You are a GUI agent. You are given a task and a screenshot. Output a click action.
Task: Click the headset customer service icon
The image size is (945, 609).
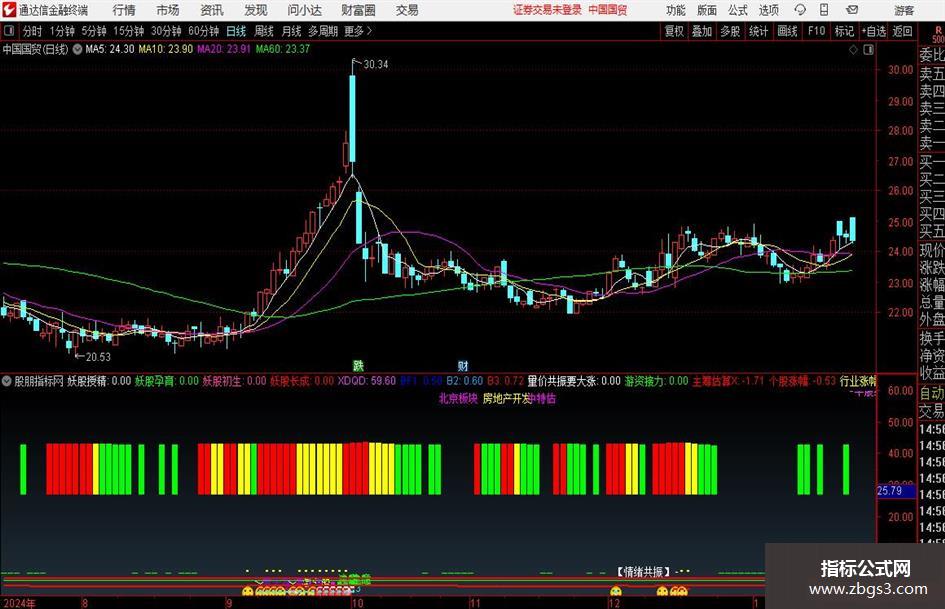tap(800, 10)
